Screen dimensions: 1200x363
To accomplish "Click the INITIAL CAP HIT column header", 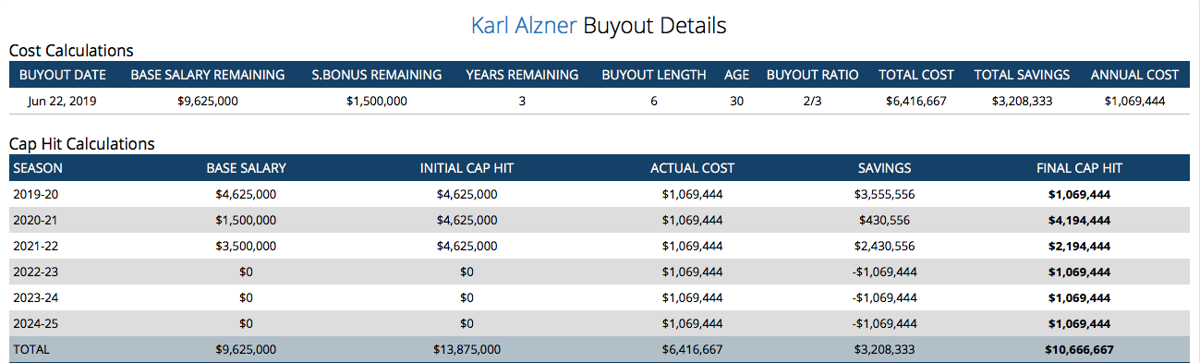I will click(x=467, y=168).
